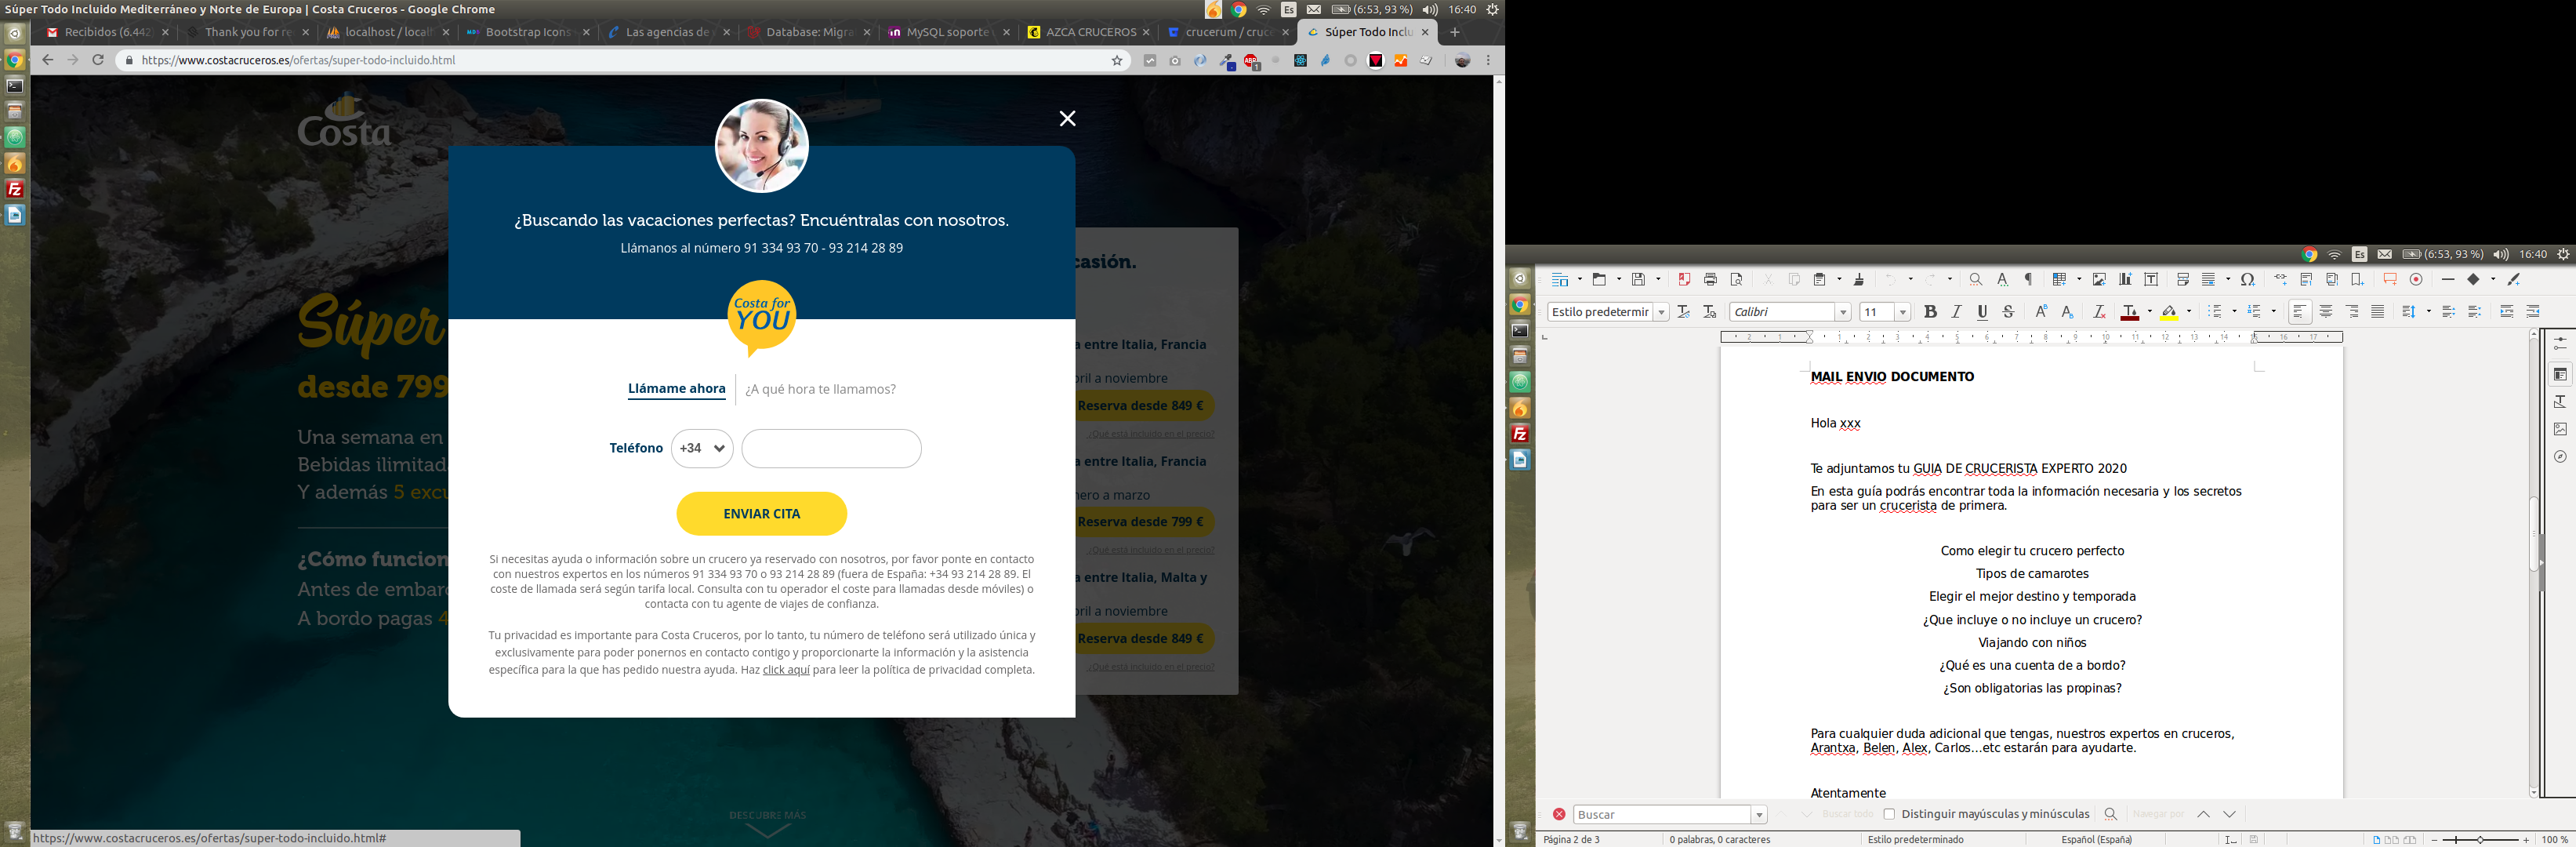The width and height of the screenshot is (2576, 847).
Task: Insert bookmark icon in Writer toolbar
Action: (x=2358, y=280)
